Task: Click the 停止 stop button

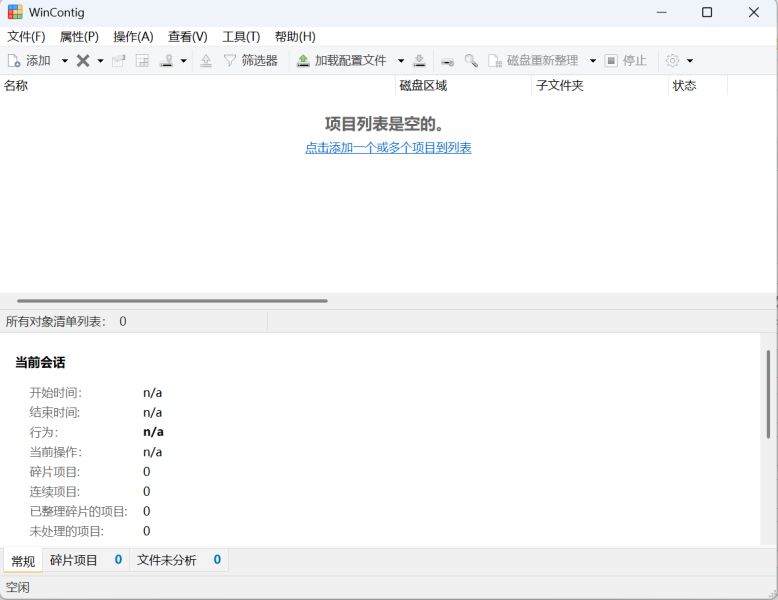Action: pyautogui.click(x=626, y=61)
